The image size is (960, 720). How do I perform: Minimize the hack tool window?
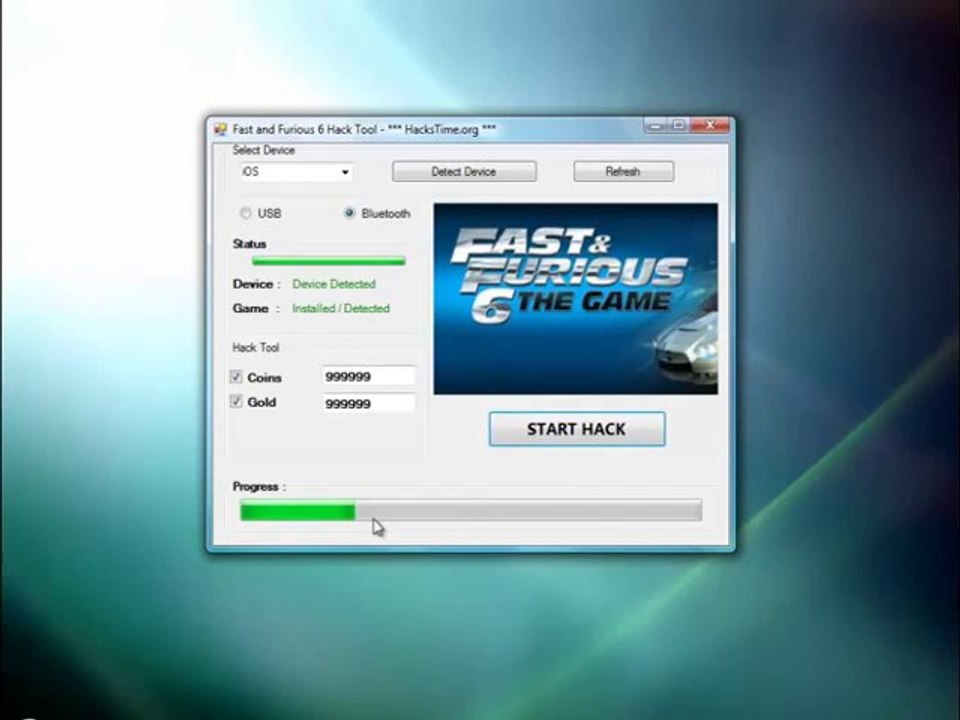(x=656, y=126)
